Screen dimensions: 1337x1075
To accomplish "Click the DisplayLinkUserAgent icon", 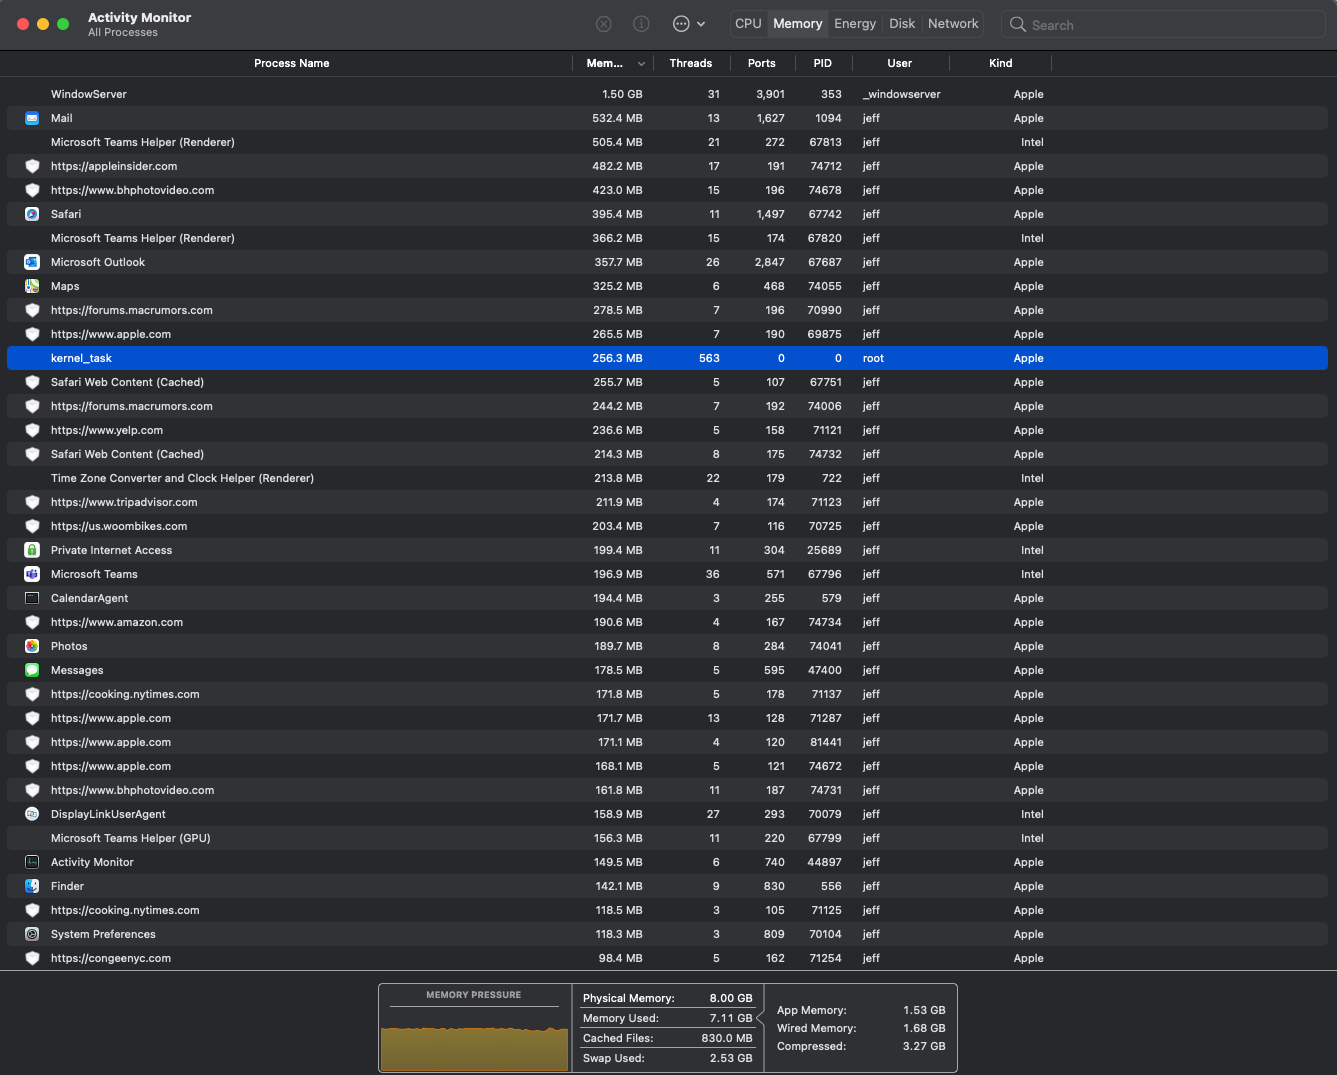I will [32, 814].
